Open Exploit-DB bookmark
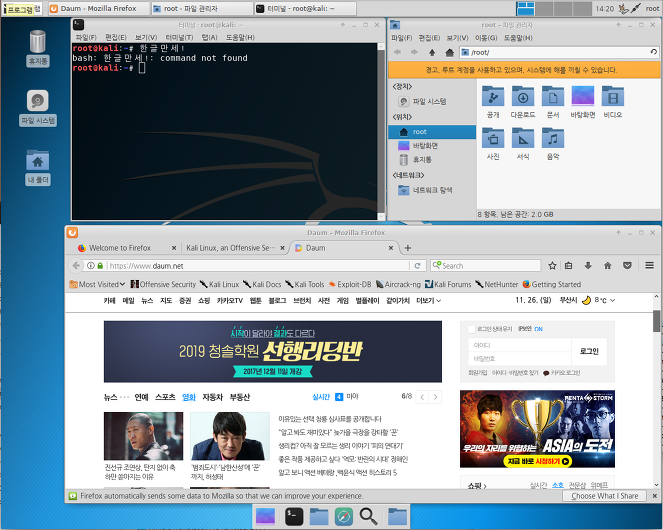Image resolution: width=663 pixels, height=530 pixels. pos(350,284)
